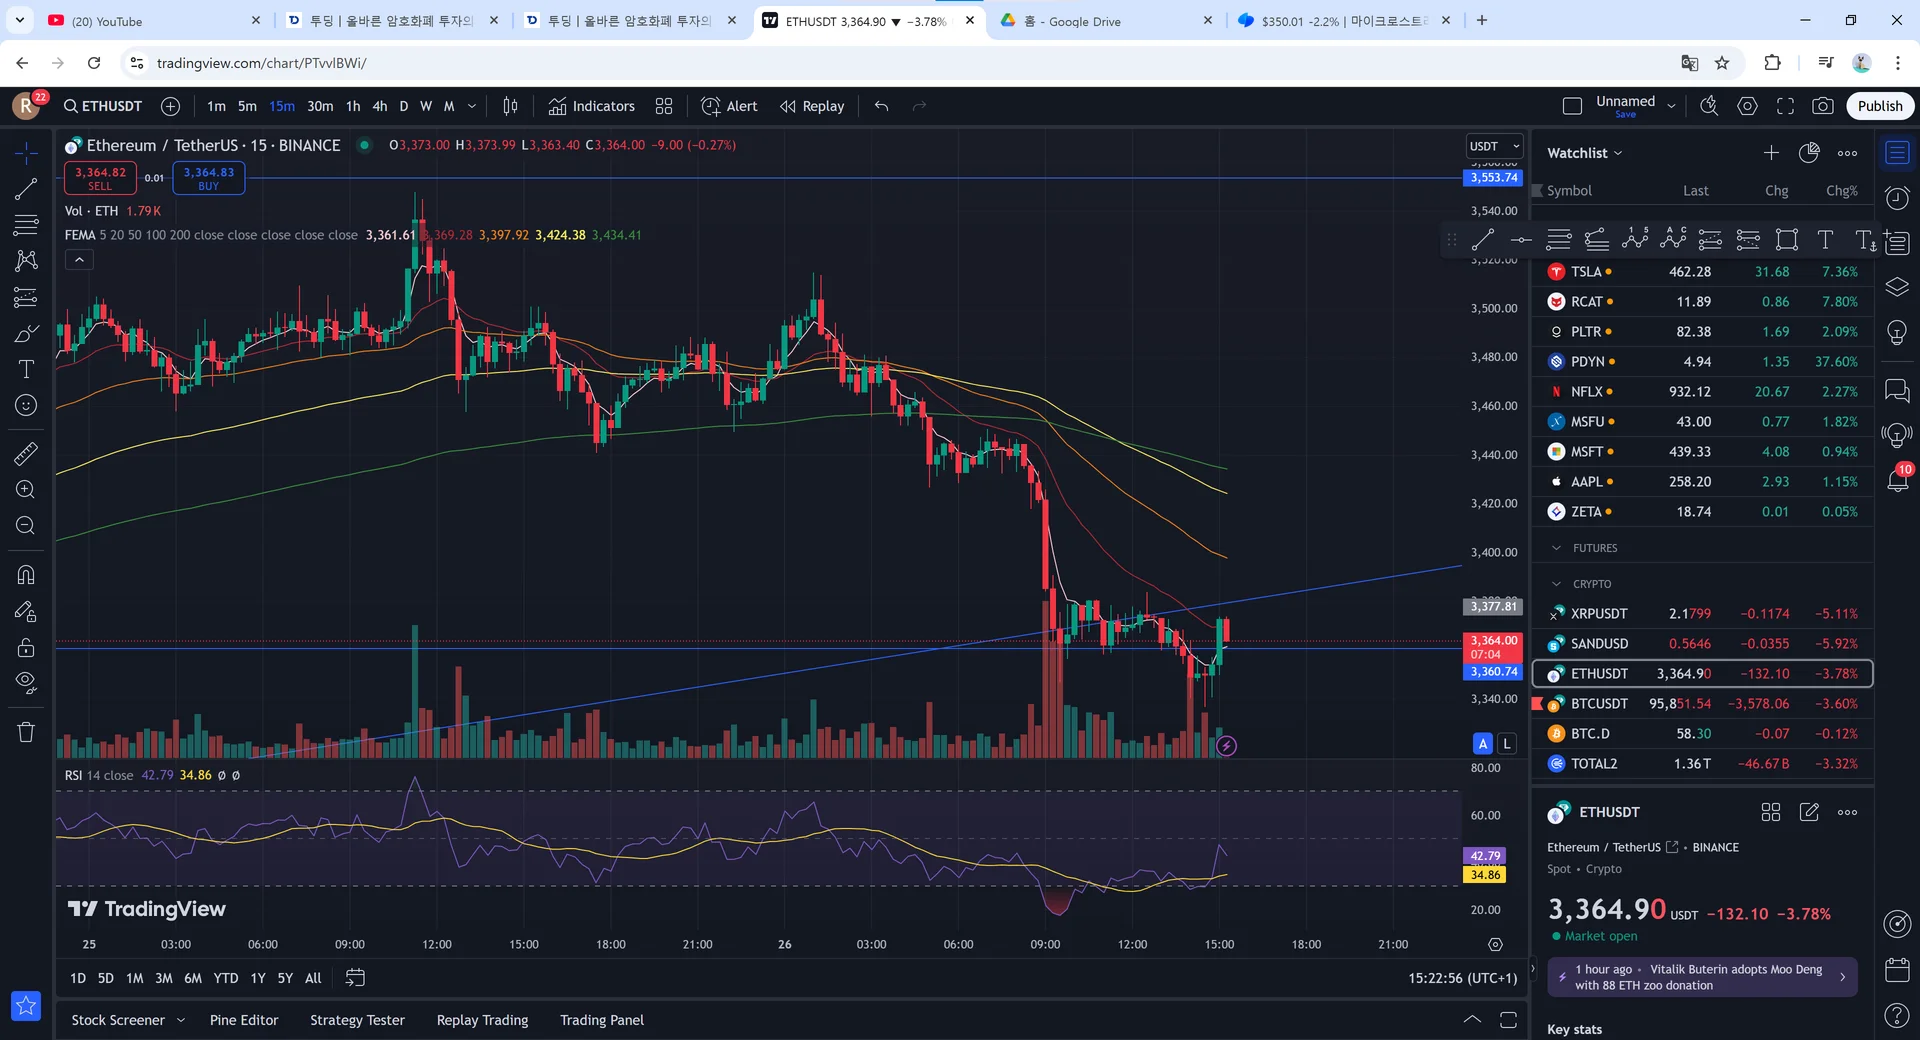This screenshot has height=1040, width=1920.
Task: Collapse the indicator legend arrow
Action: (79, 260)
